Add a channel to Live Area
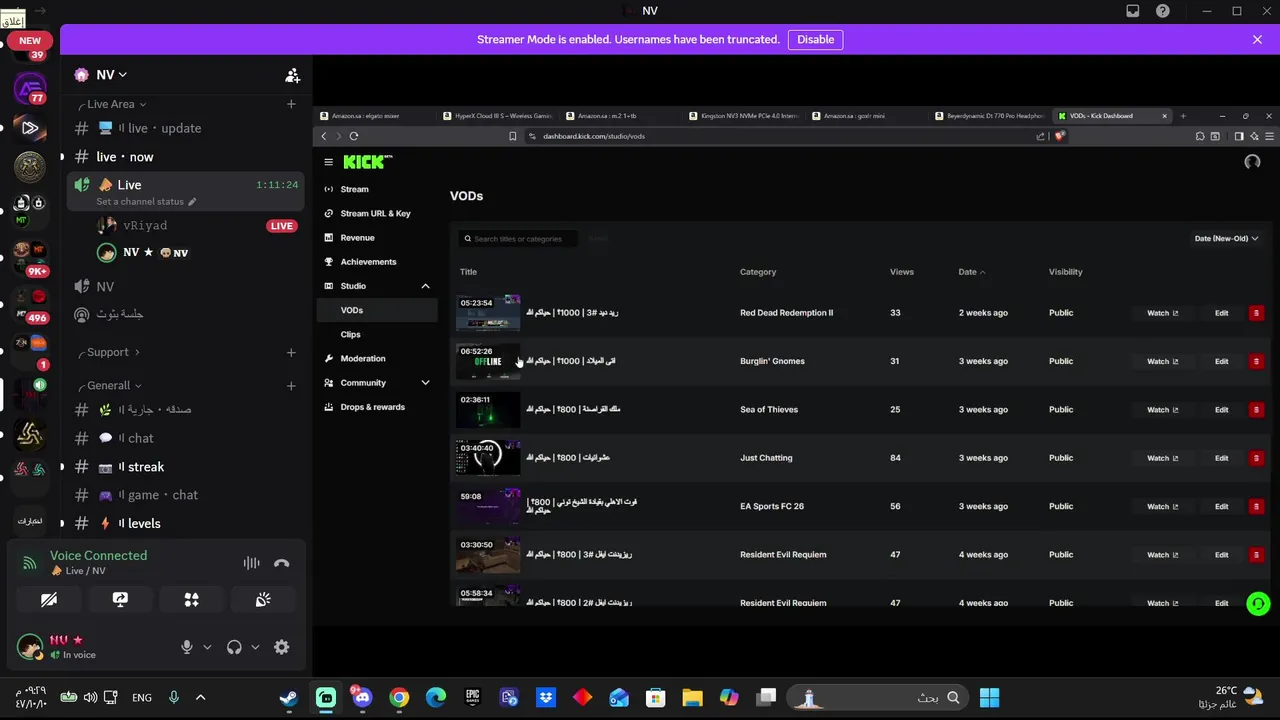This screenshot has height=720, width=1280. [x=291, y=104]
